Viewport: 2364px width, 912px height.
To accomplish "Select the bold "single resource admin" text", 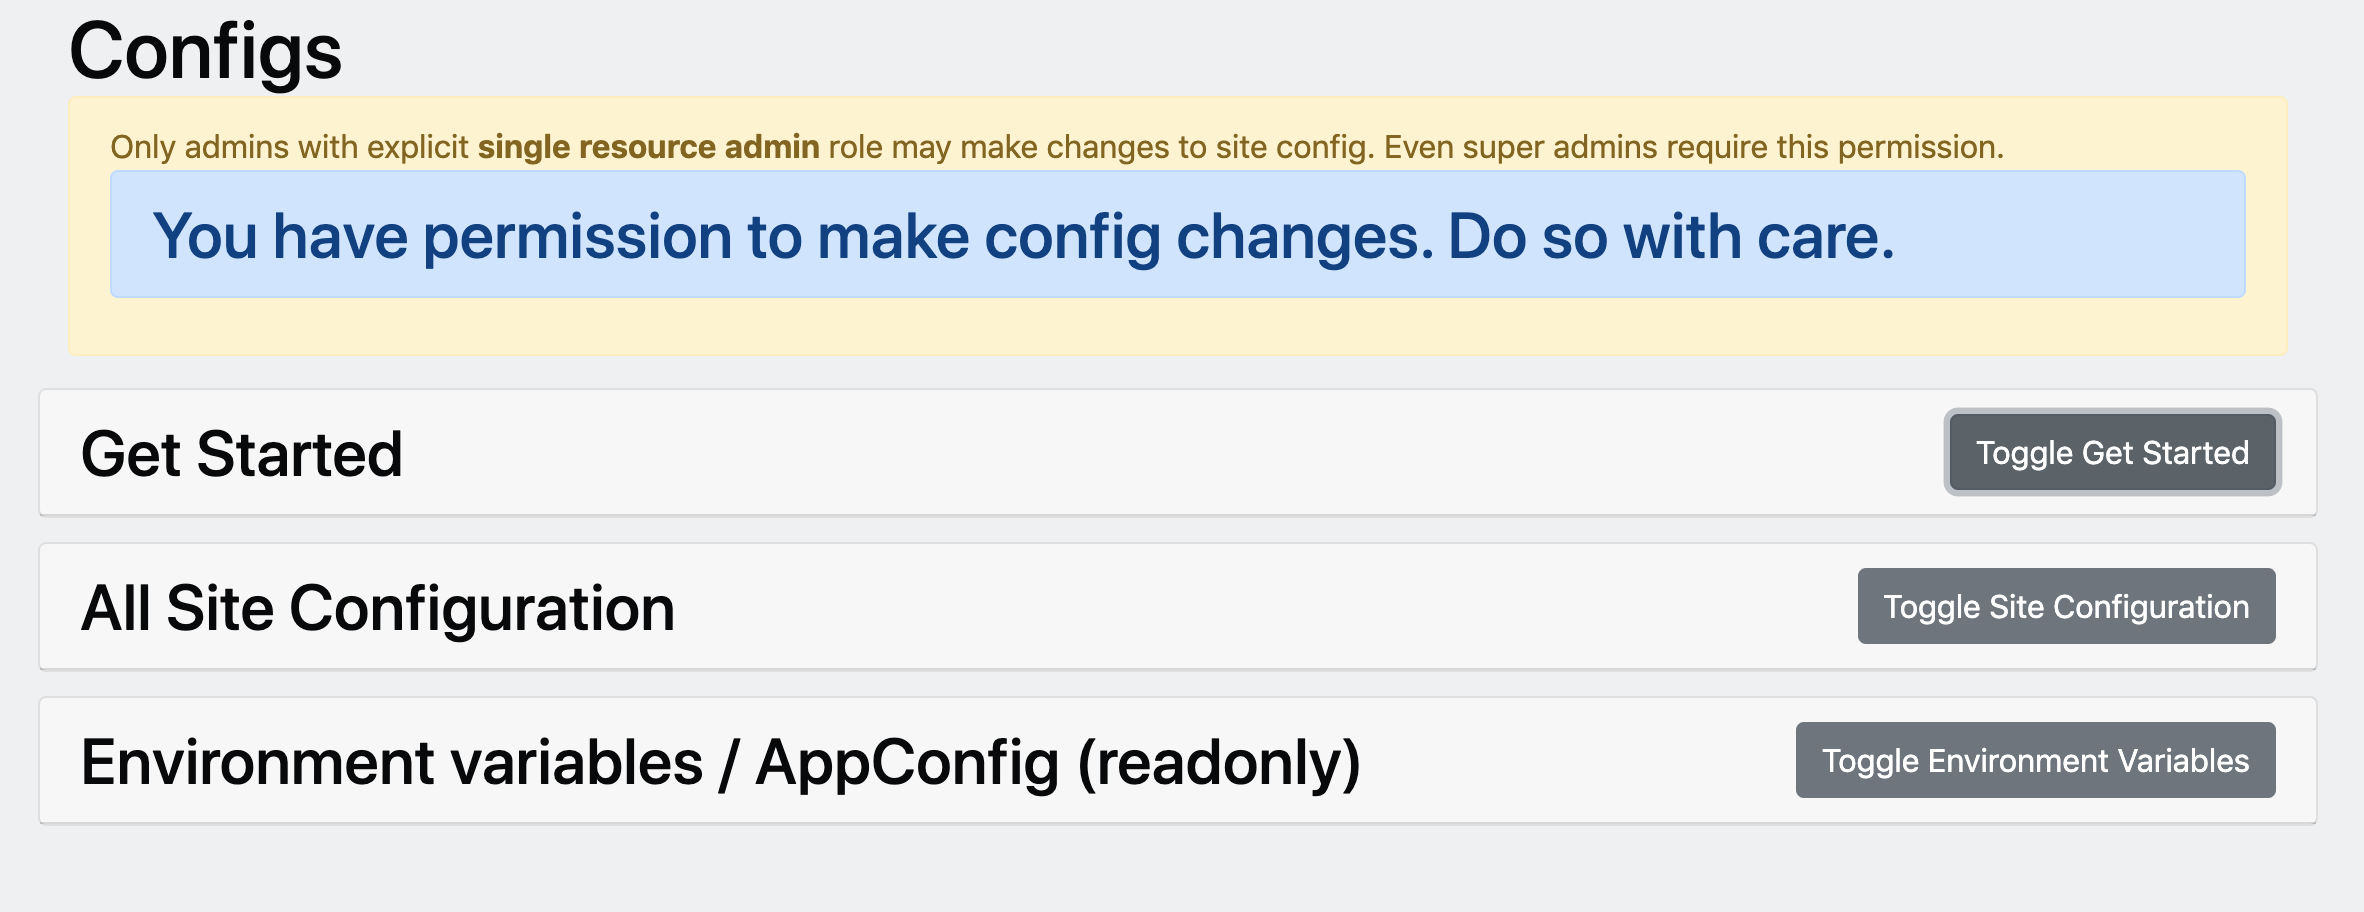I will (x=648, y=147).
